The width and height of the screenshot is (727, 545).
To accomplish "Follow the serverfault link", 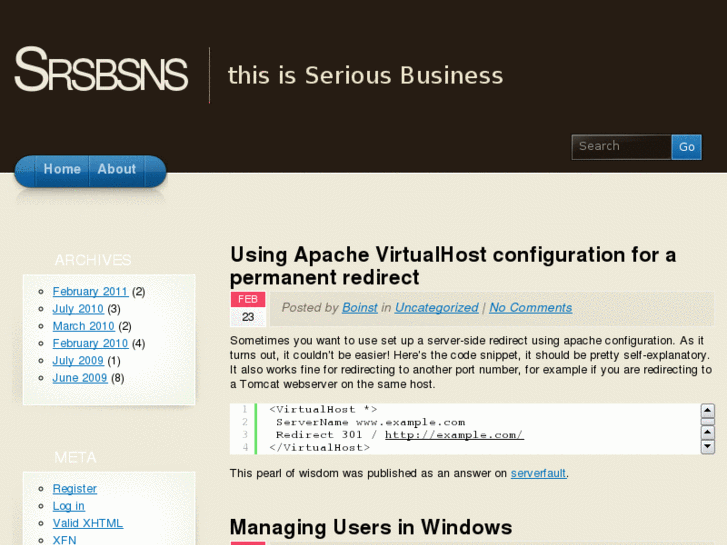I will 538,473.
